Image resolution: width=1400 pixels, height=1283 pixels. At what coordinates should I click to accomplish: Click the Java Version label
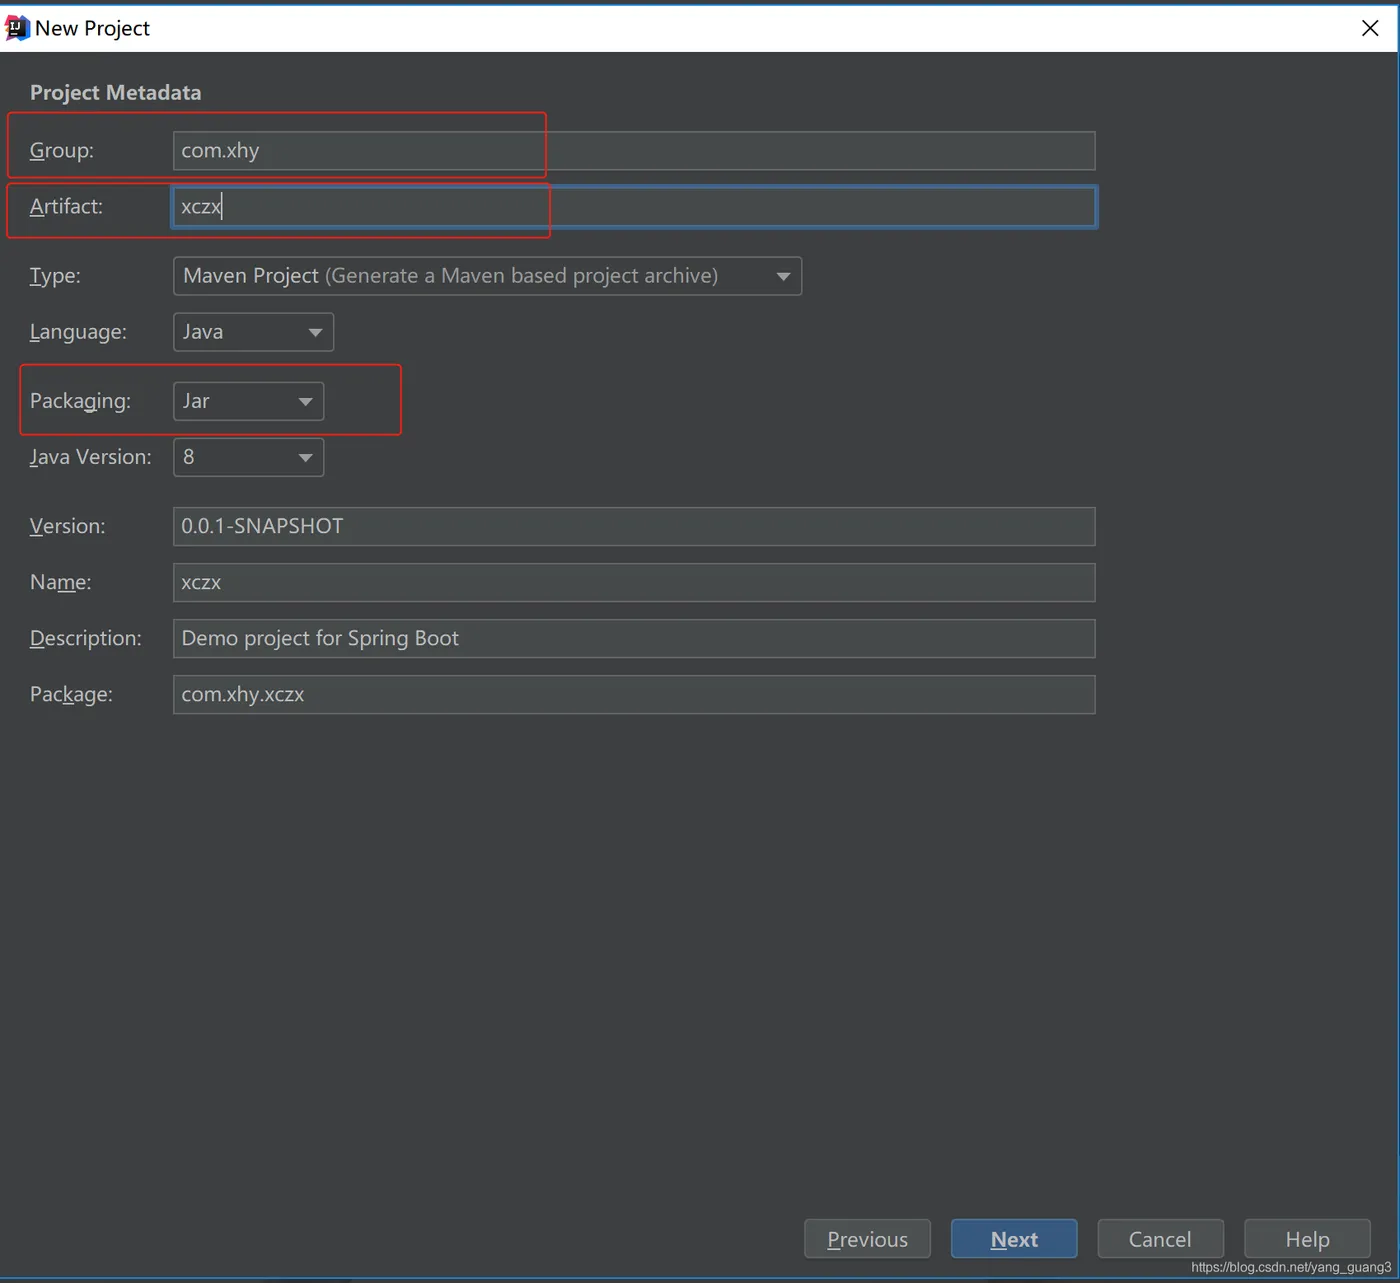90,456
